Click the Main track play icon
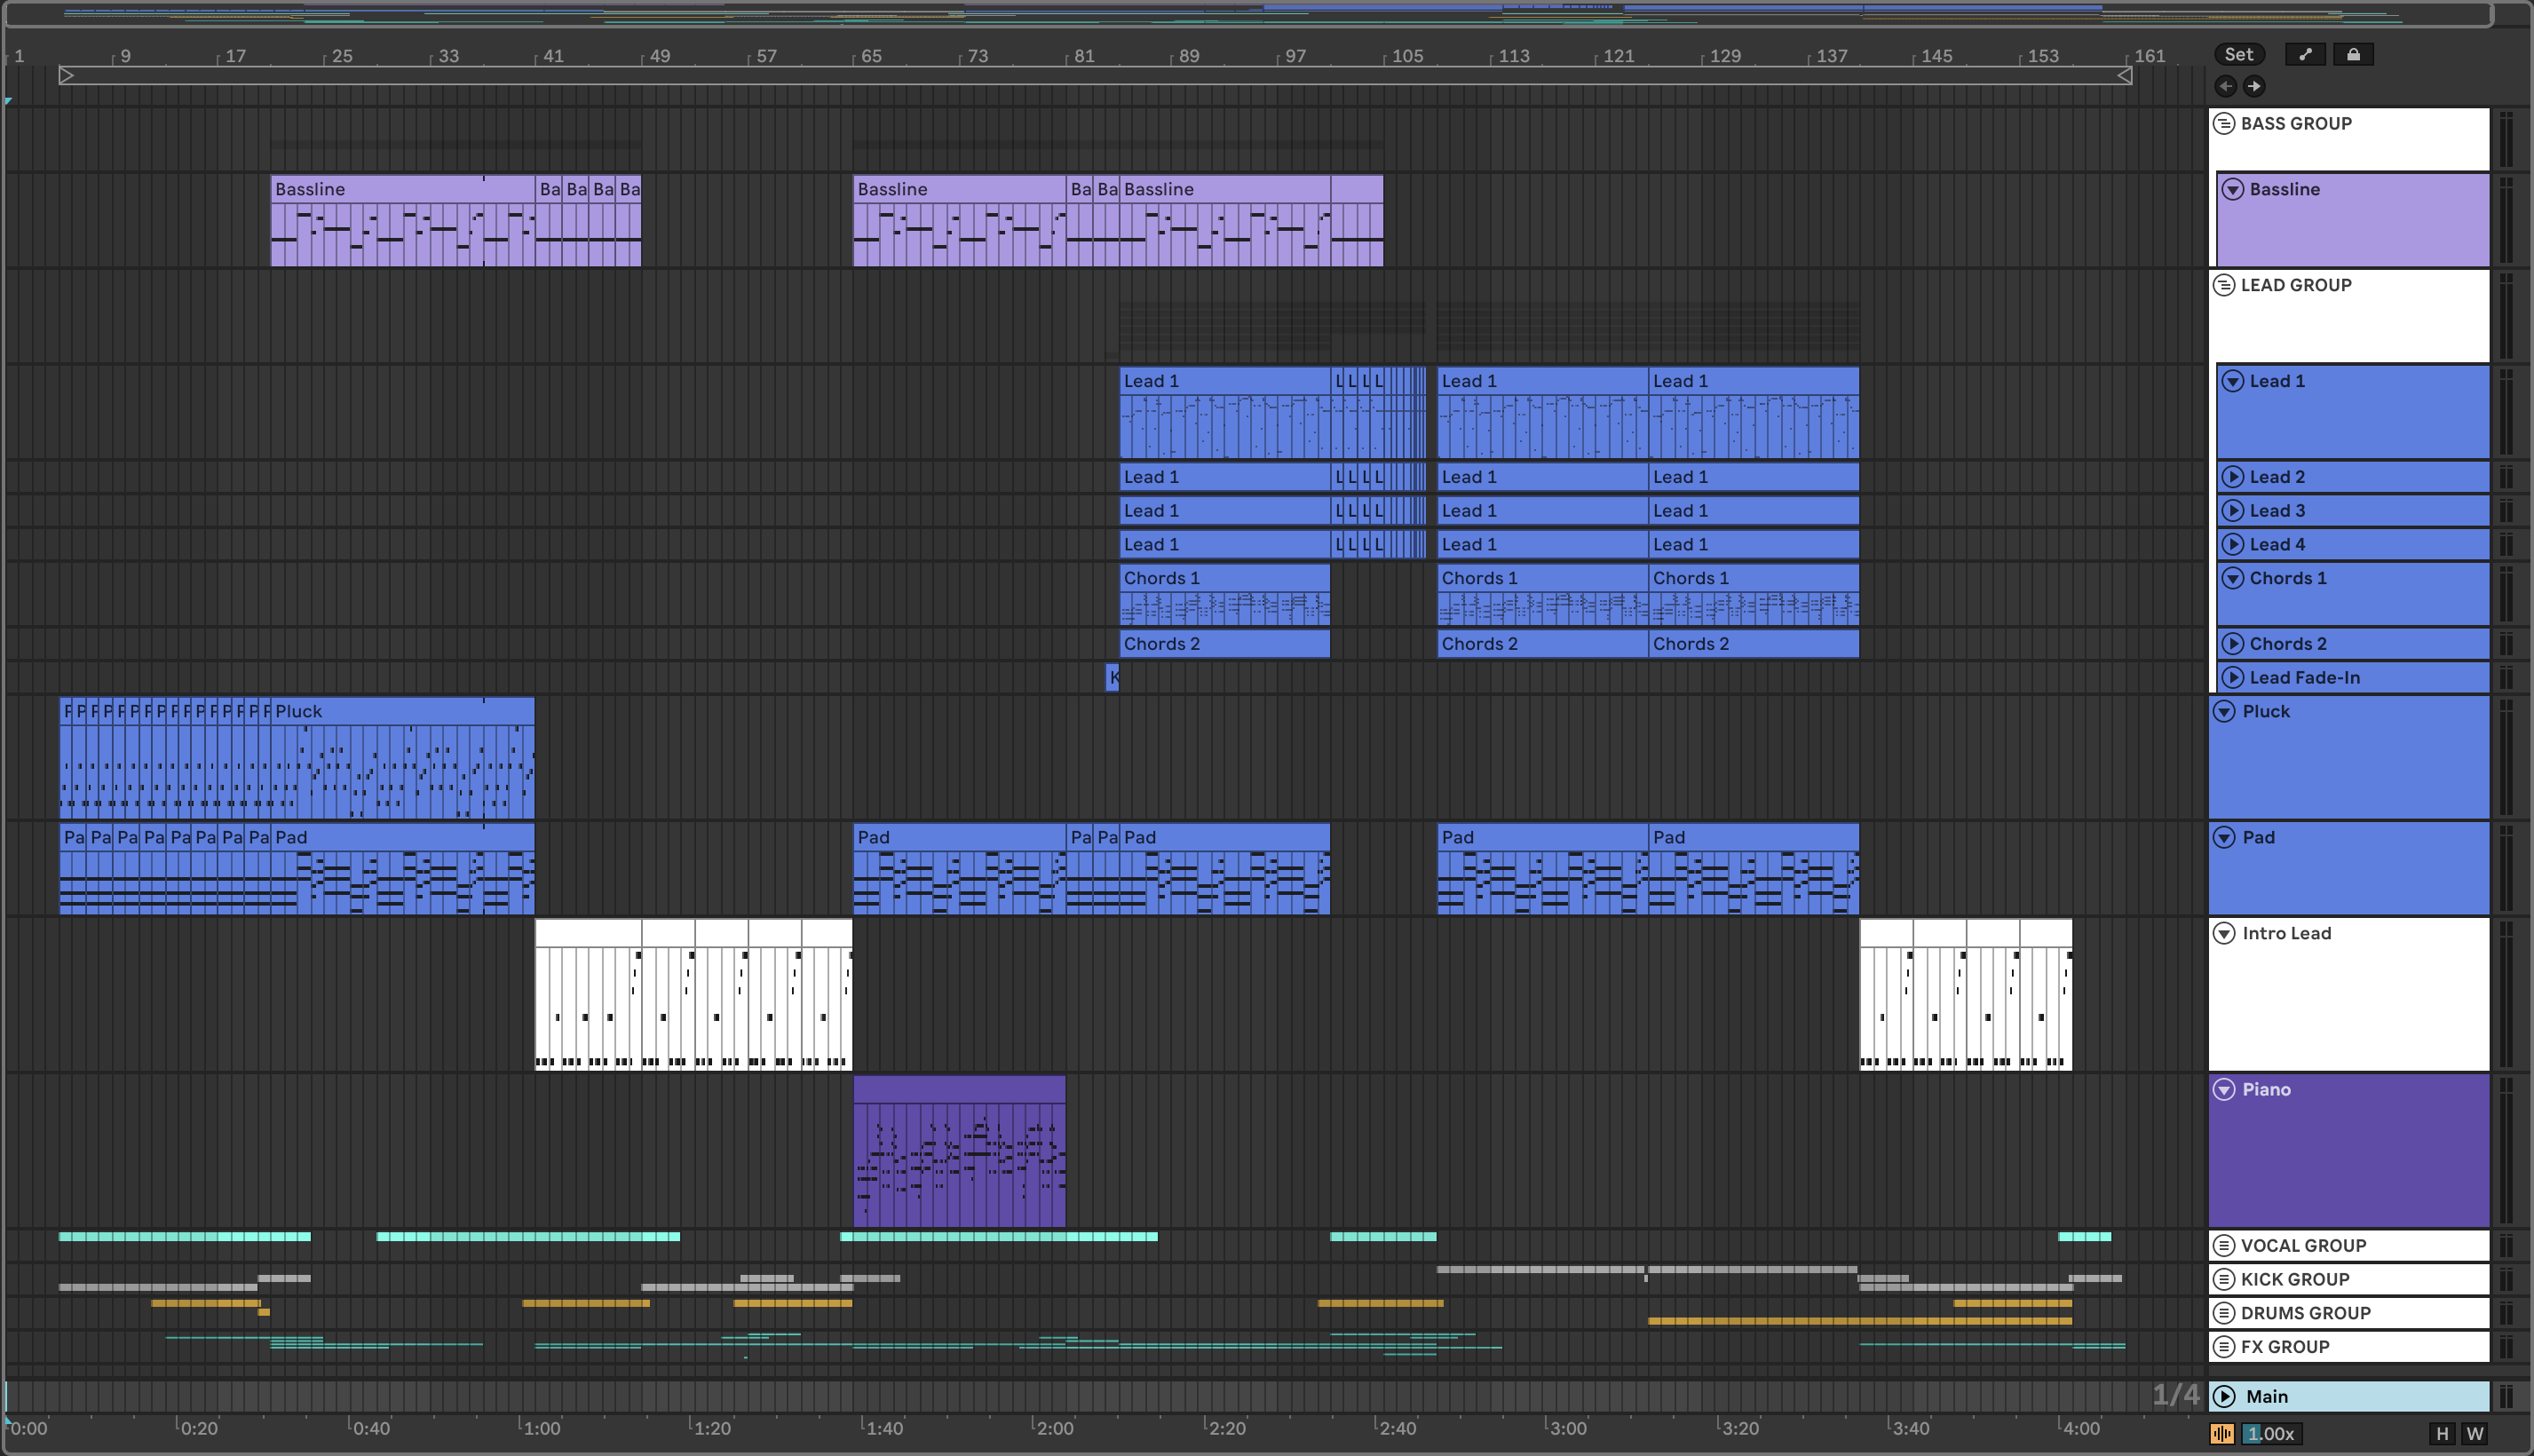The image size is (2534, 1456). (x=2224, y=1397)
